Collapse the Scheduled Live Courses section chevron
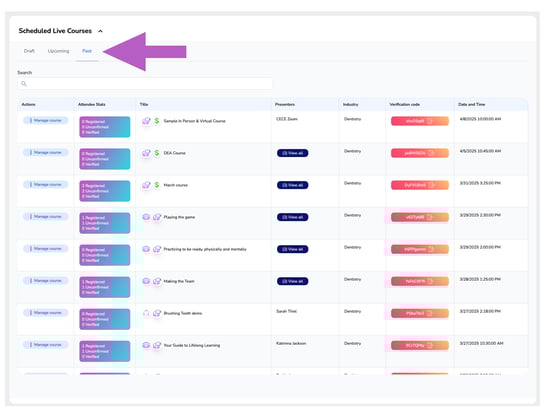Viewport: 552px width, 409px height. click(x=100, y=31)
